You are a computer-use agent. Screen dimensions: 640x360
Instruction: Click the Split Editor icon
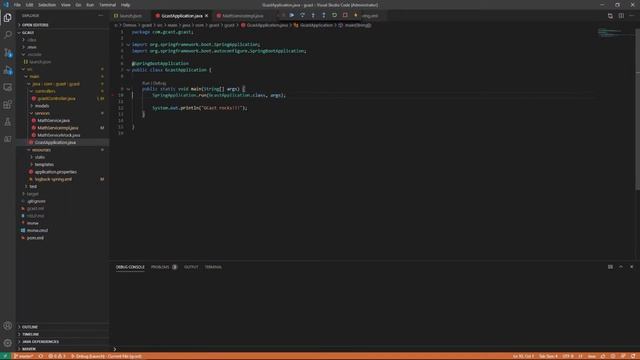tap(621, 16)
